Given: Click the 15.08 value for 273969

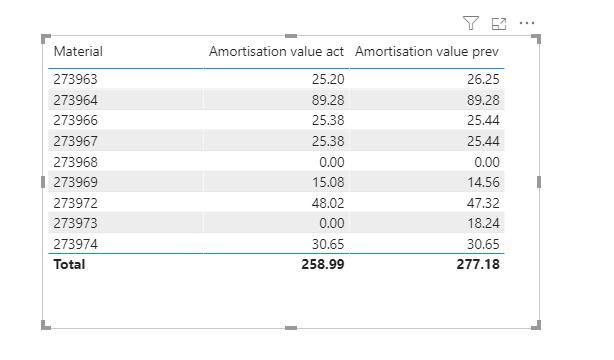Looking at the screenshot, I should [x=328, y=182].
